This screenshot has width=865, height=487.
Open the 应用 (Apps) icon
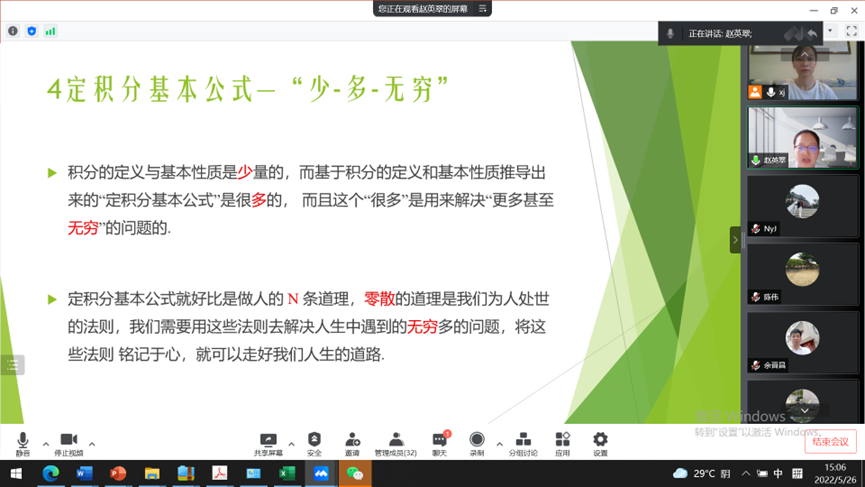point(562,442)
